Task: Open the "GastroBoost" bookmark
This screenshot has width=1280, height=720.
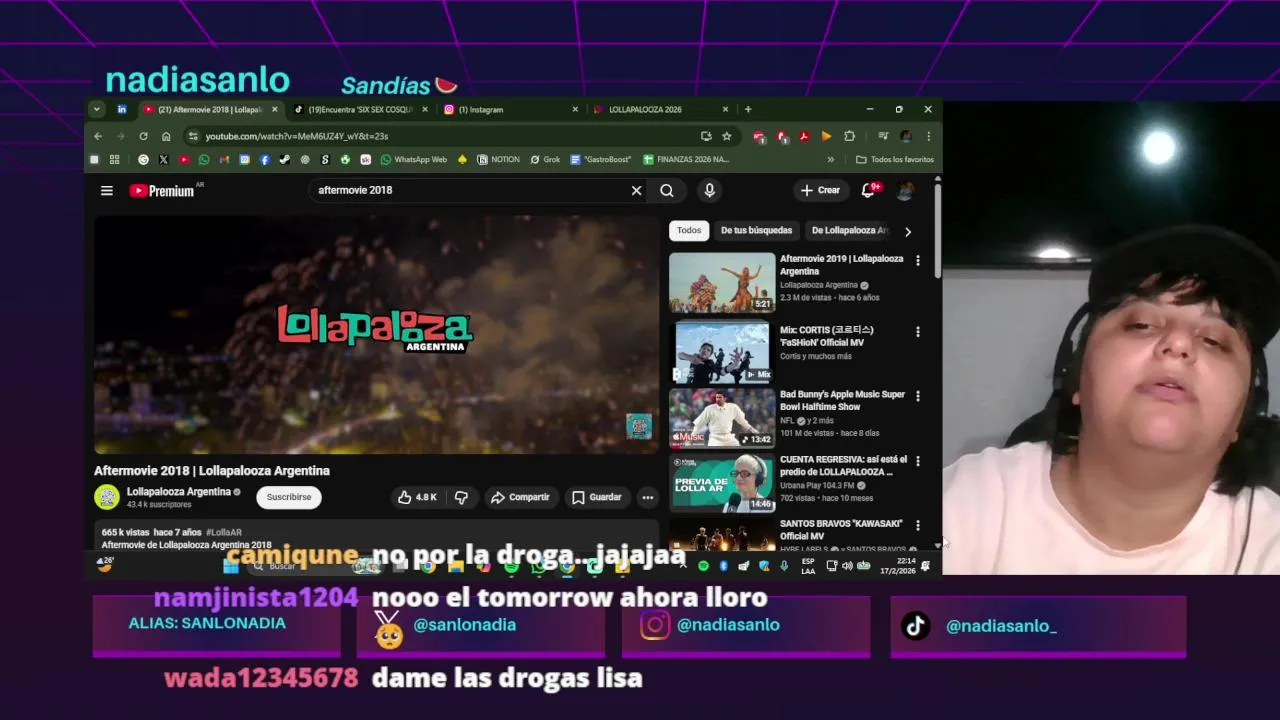Action: tap(601, 160)
